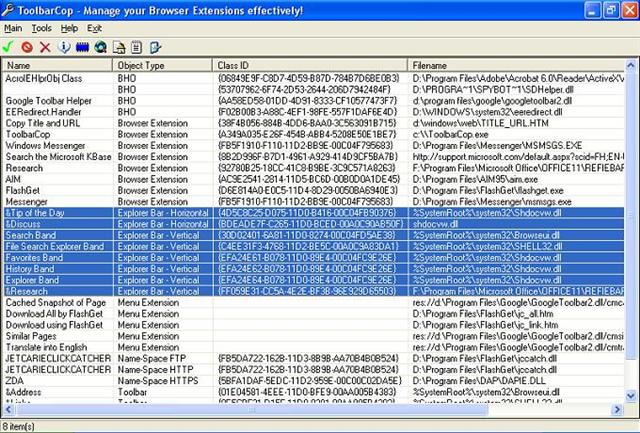Select the Explorer Band row

[313, 280]
